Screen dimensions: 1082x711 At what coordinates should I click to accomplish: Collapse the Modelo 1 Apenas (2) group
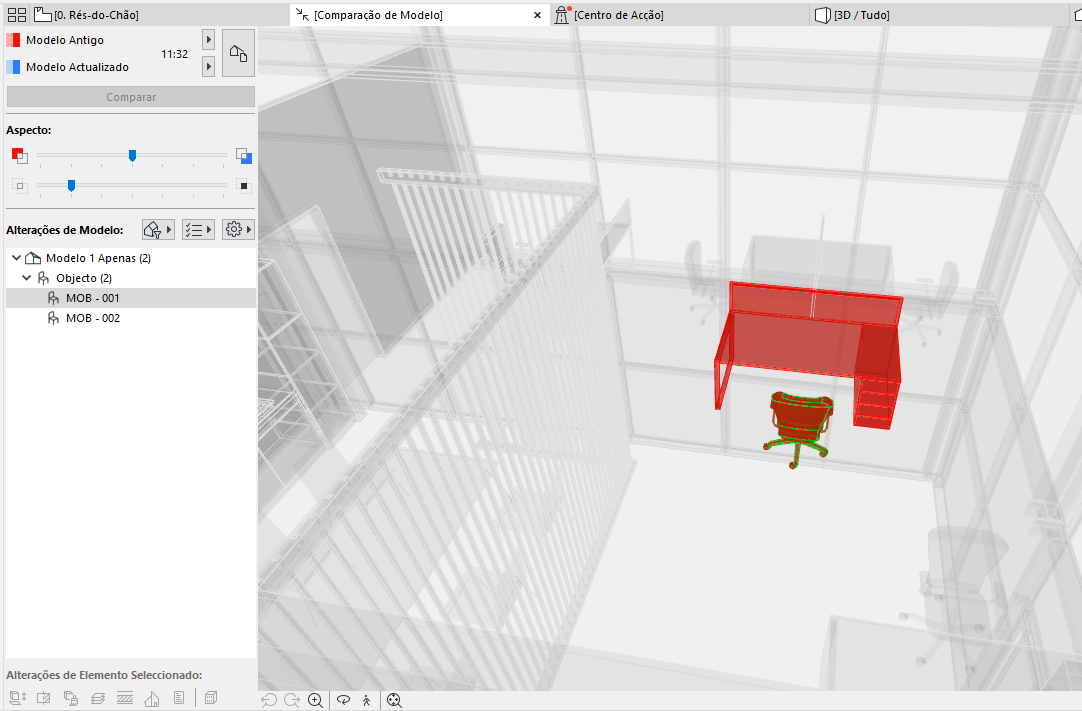pyautogui.click(x=17, y=258)
